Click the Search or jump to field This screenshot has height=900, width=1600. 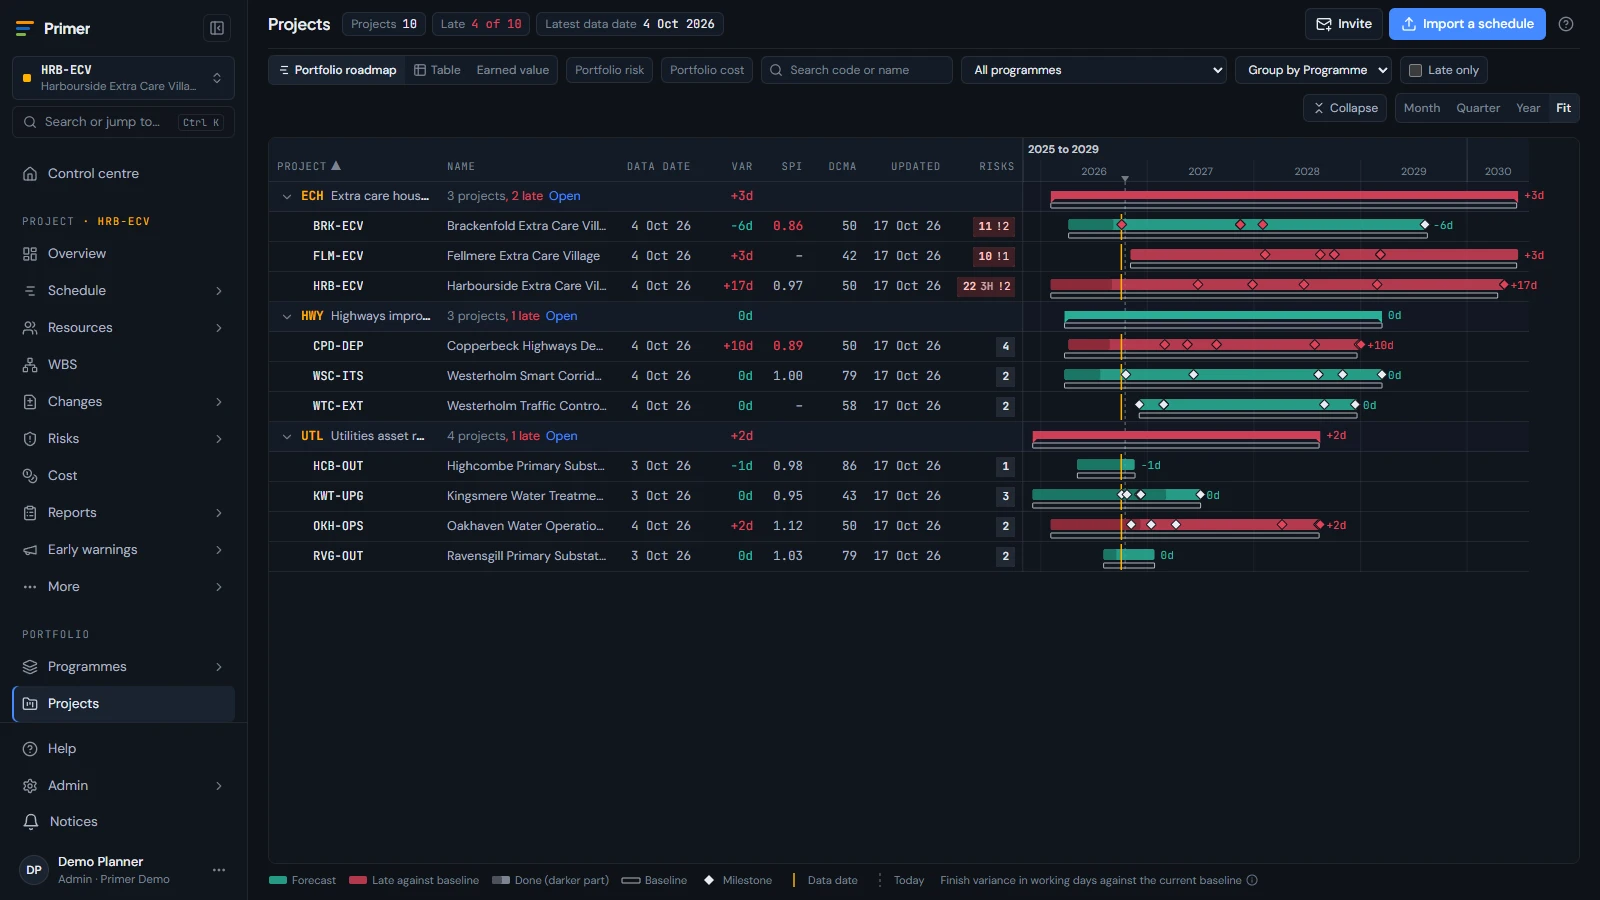coord(123,122)
